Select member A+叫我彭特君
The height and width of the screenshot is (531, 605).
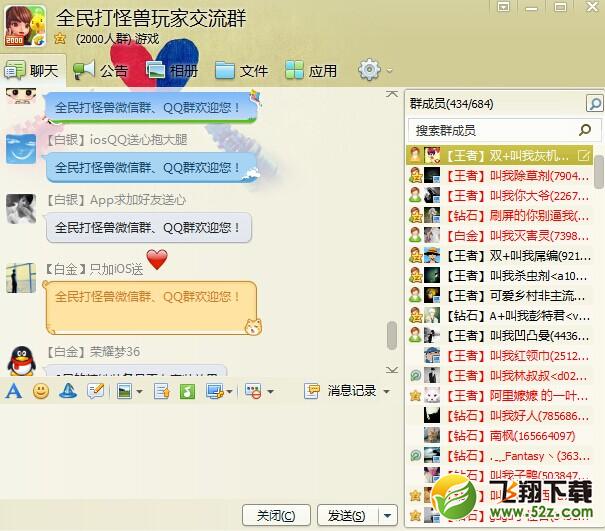point(499,316)
